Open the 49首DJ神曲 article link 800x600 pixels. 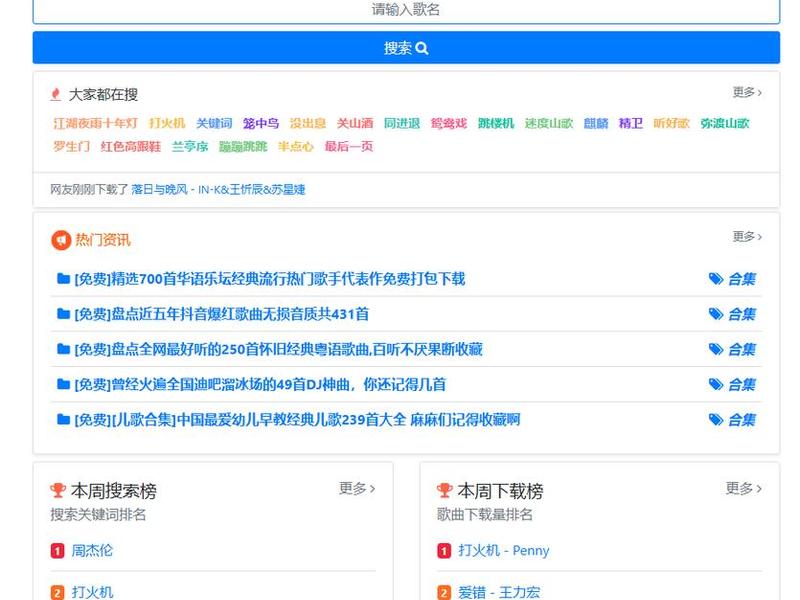[260, 384]
